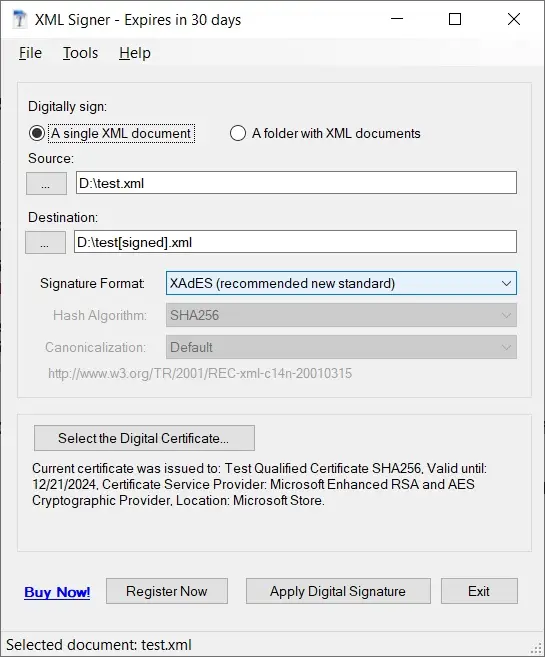
Task: Expand the Signature Format dropdown
Action: [x=341, y=283]
